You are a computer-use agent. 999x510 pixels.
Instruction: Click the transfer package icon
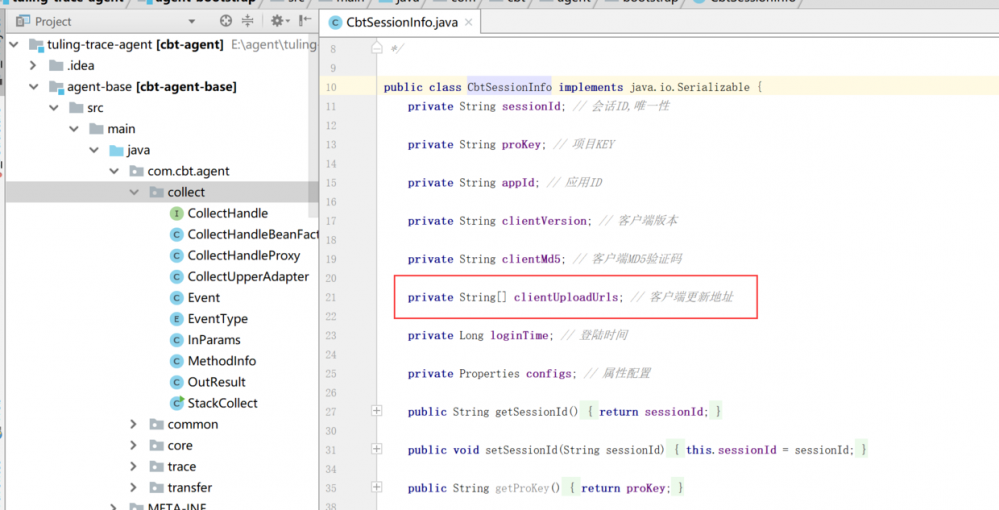157,487
